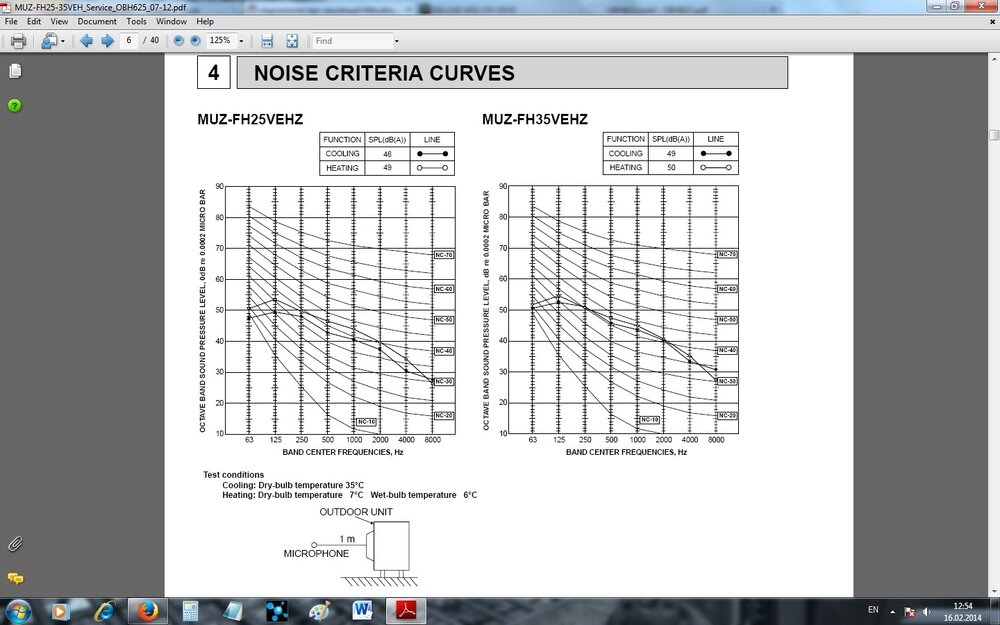Open the File menu
1000x625 pixels.
[x=11, y=21]
